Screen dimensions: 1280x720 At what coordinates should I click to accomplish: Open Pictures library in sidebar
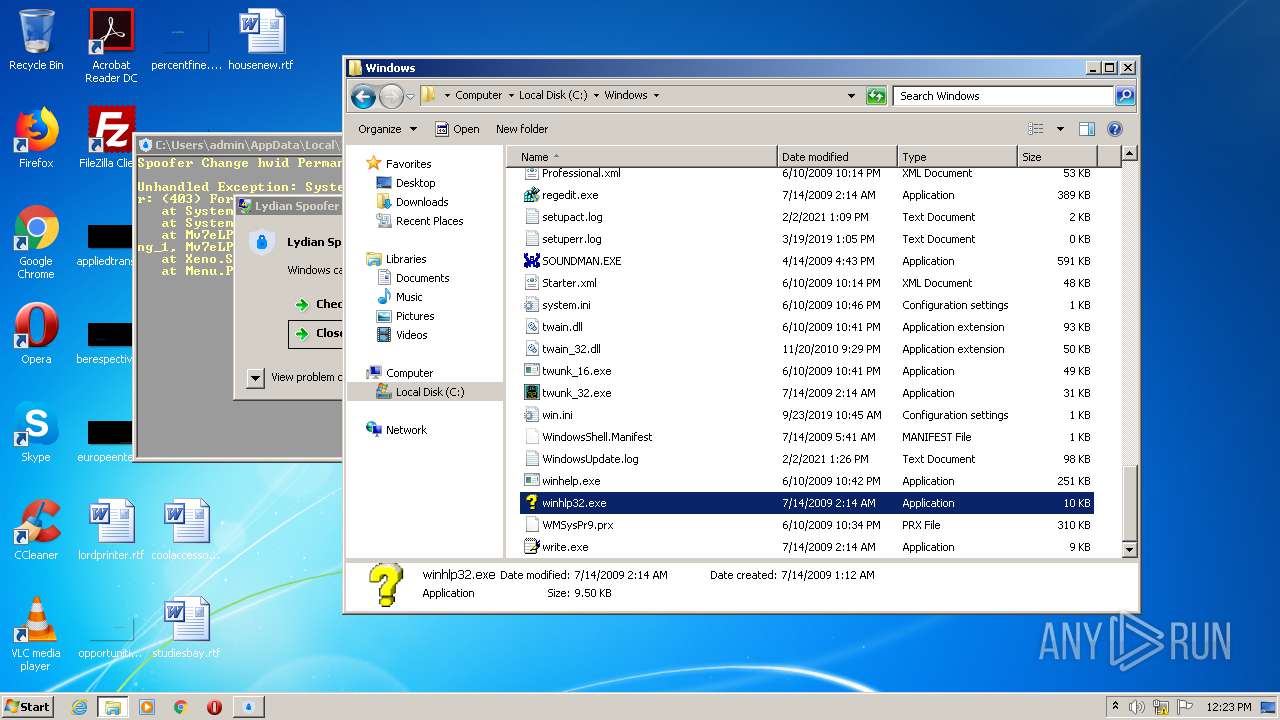pos(414,316)
